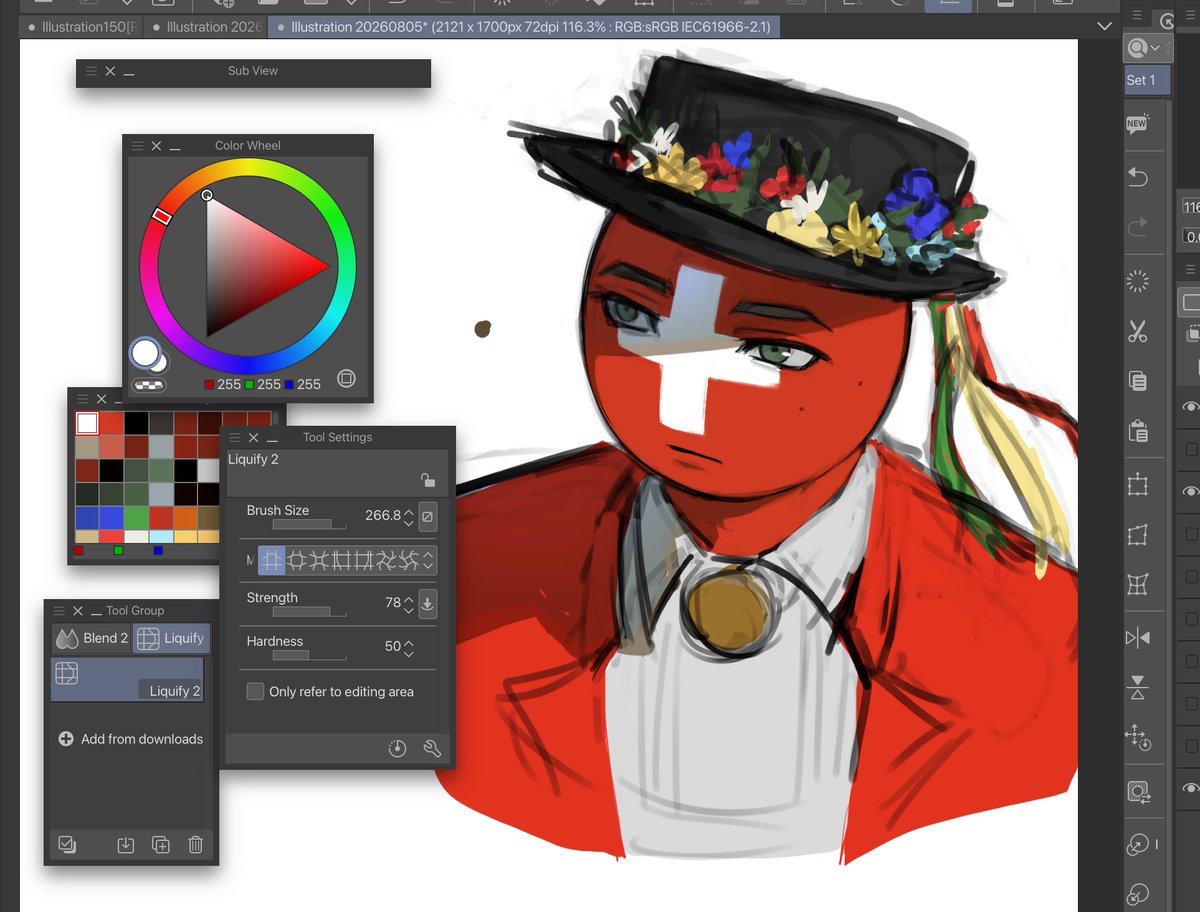Select the Twirl clockwise liquify mode icon

[385, 561]
